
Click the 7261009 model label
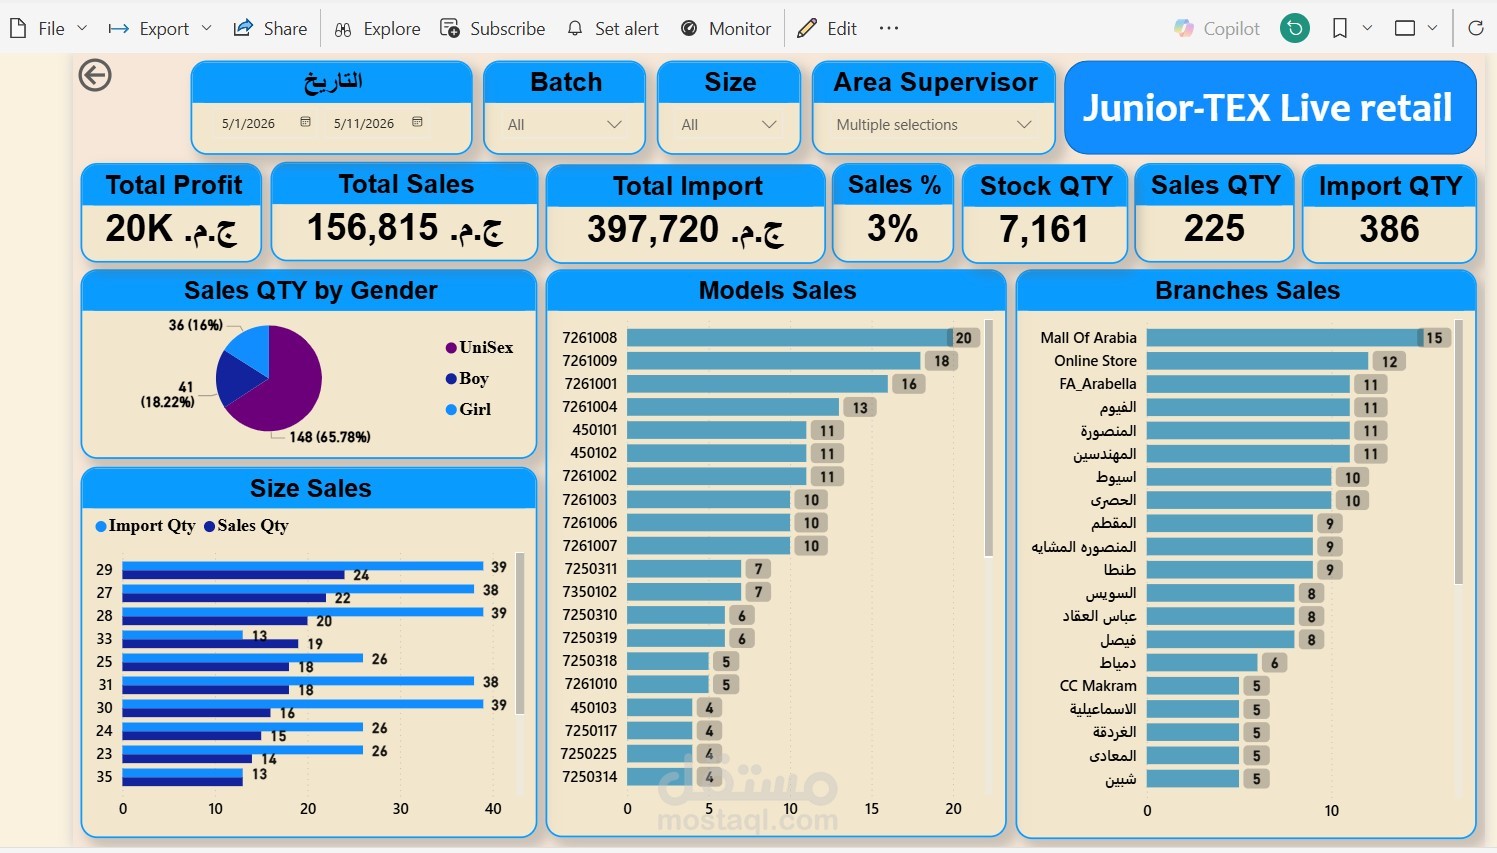click(590, 360)
